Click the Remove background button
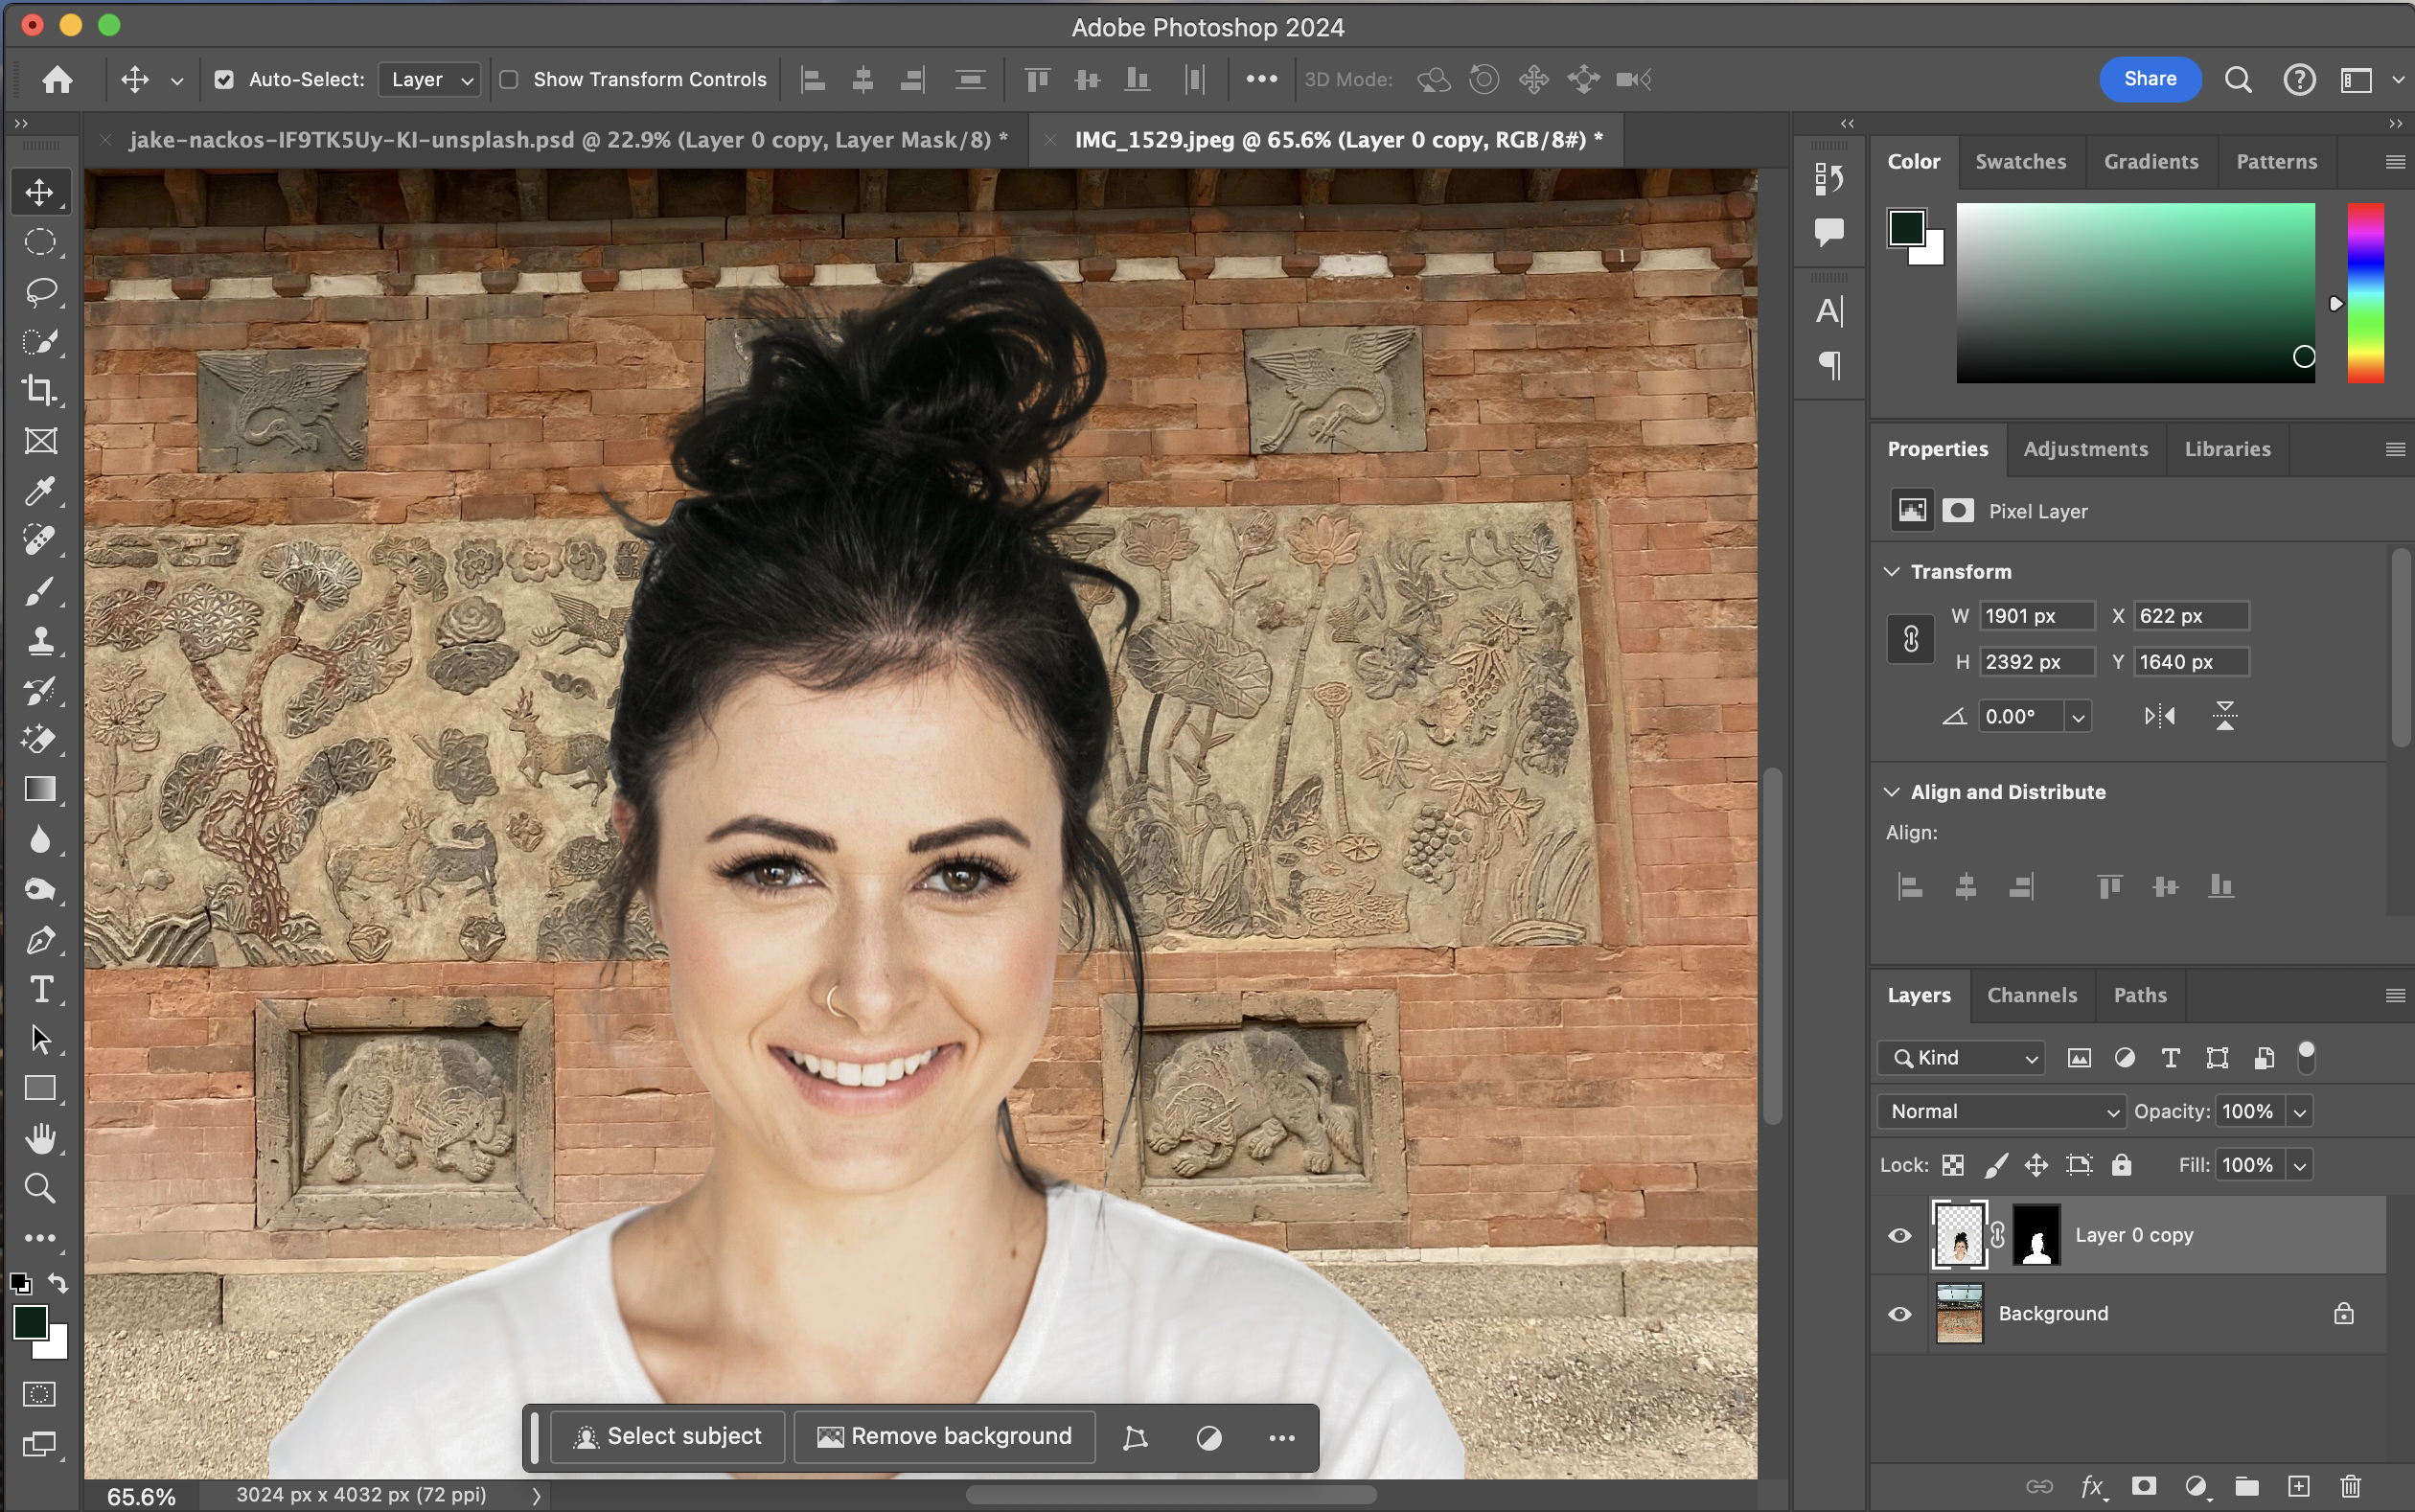 point(945,1437)
